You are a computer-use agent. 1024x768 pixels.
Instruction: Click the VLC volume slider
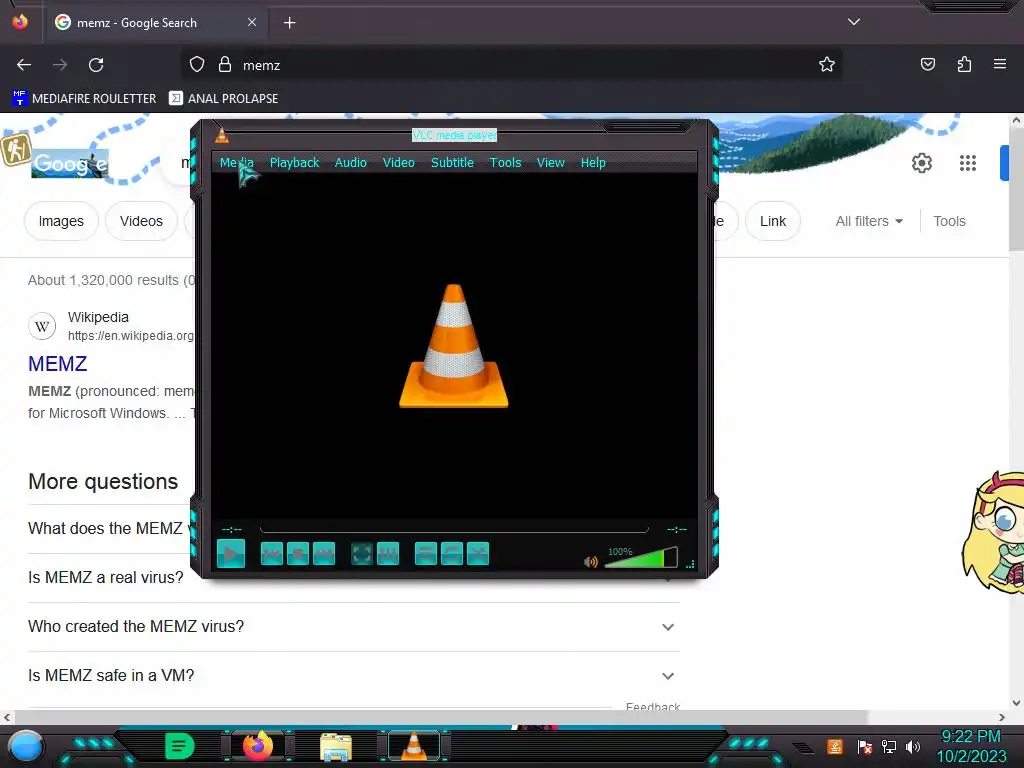click(641, 558)
